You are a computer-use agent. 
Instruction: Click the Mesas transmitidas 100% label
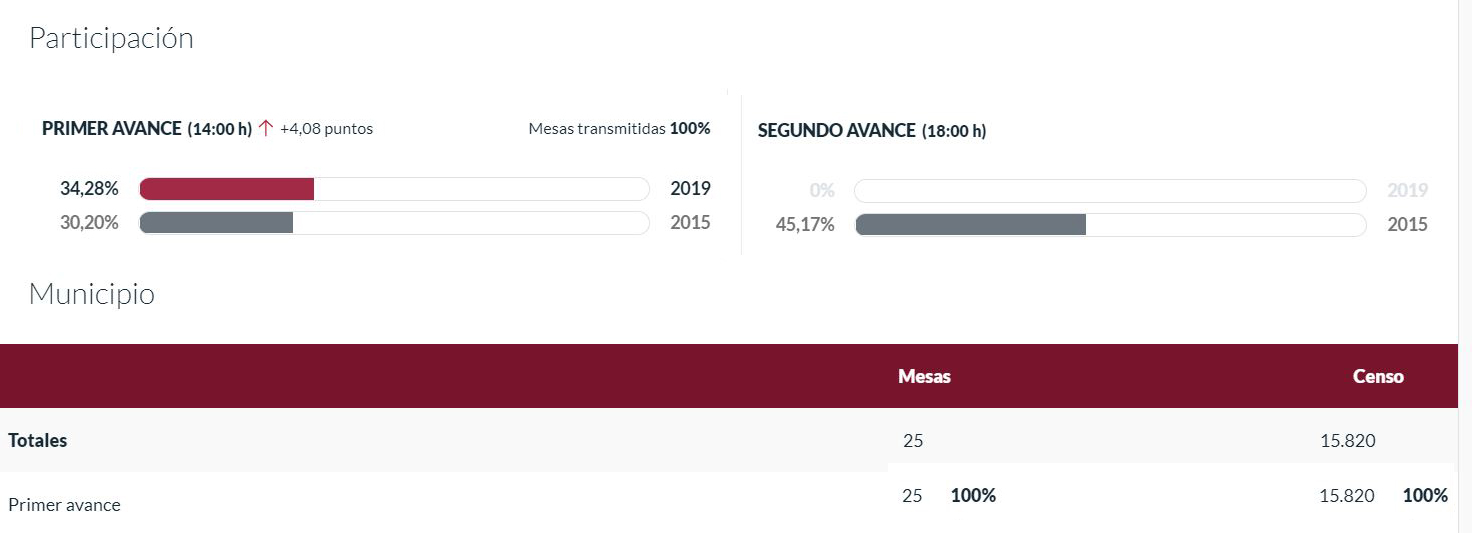pyautogui.click(x=619, y=128)
